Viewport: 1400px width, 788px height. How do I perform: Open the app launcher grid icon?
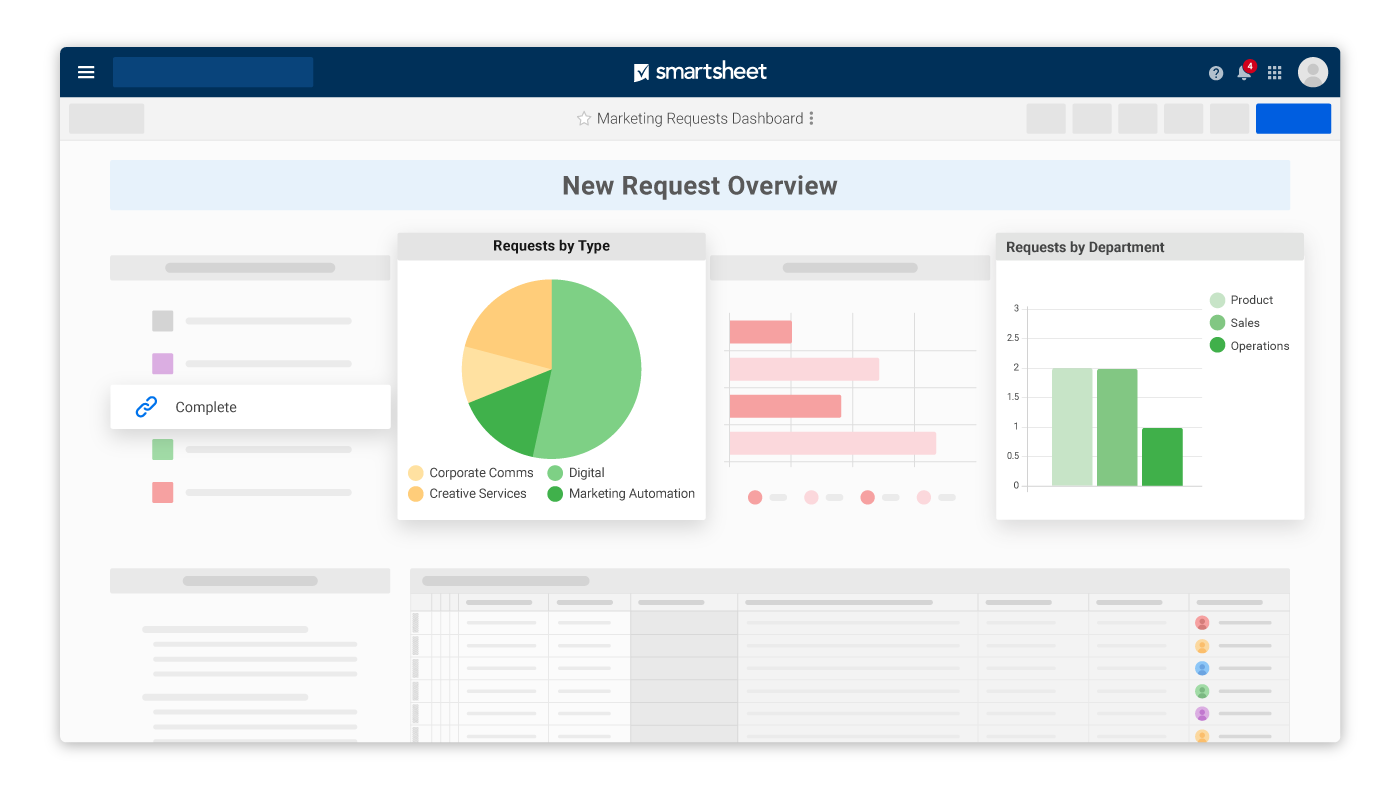[x=1274, y=73]
